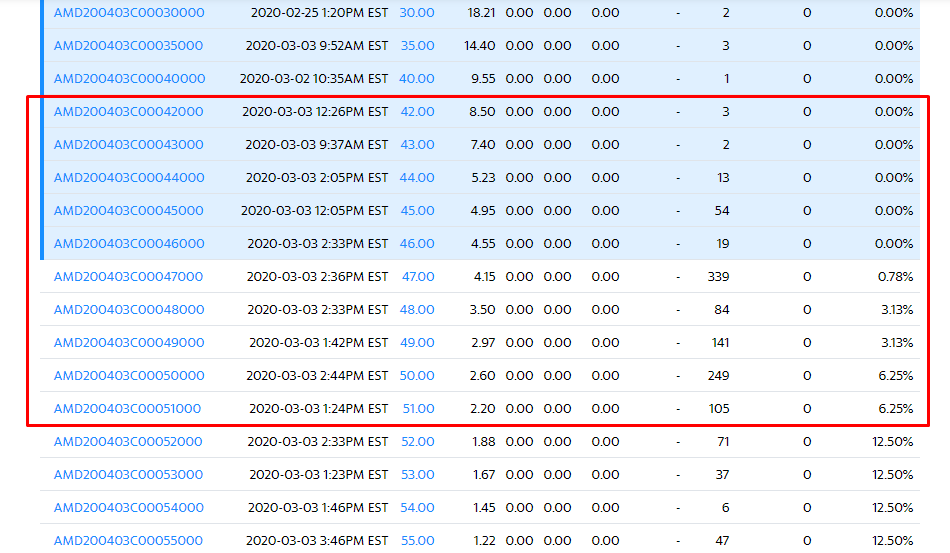This screenshot has height=553, width=950.
Task: Select the 54.00 strike price link
Action: point(417,508)
